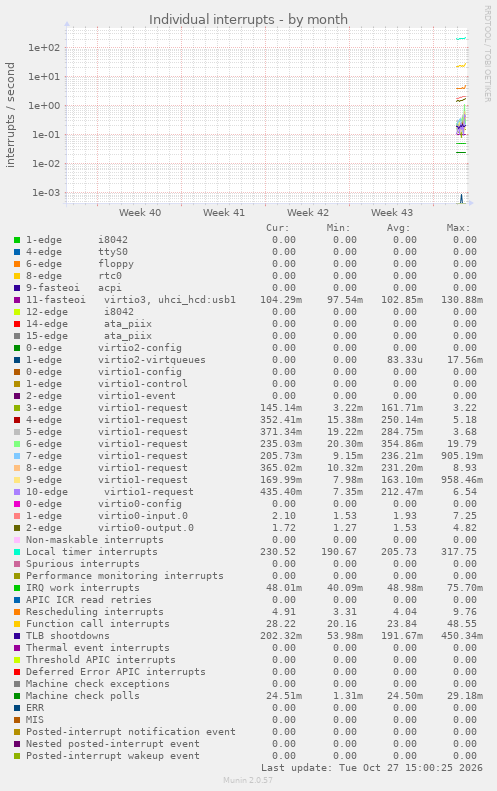Click the Thermal event interrupts label
This screenshot has height=791, width=497.
tap(98, 648)
